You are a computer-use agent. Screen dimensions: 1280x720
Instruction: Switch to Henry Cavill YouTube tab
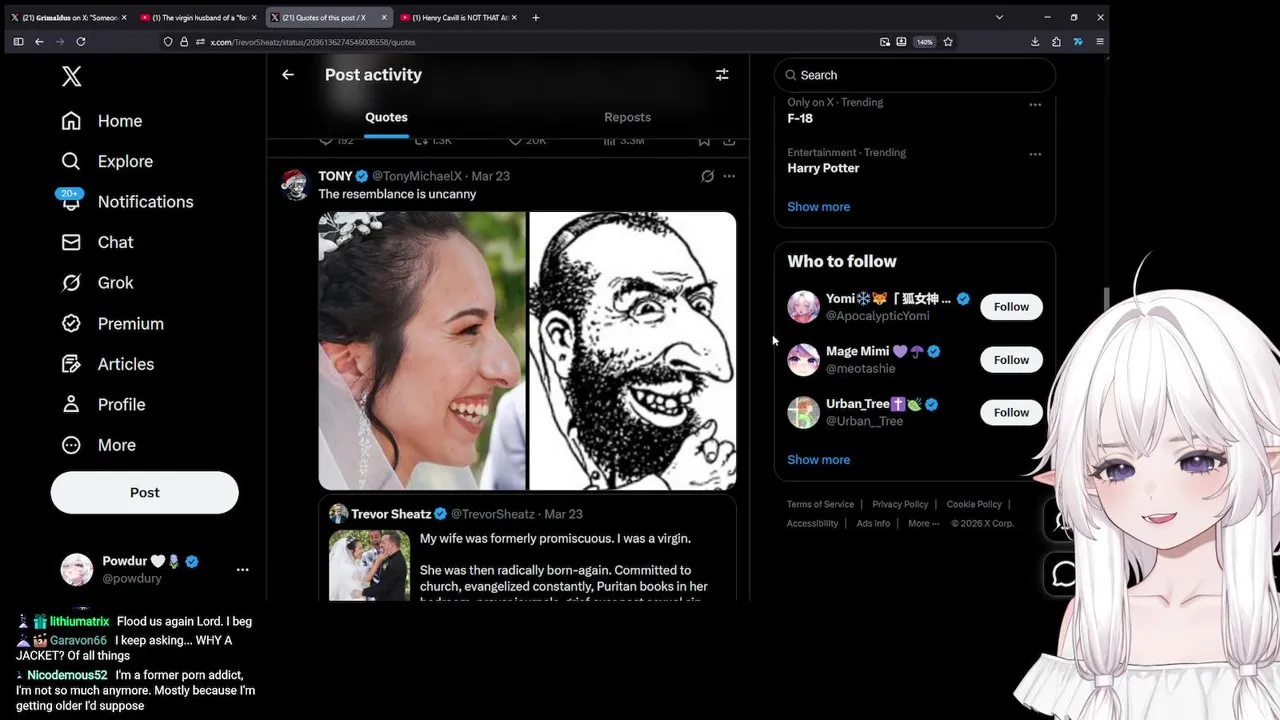click(x=458, y=17)
